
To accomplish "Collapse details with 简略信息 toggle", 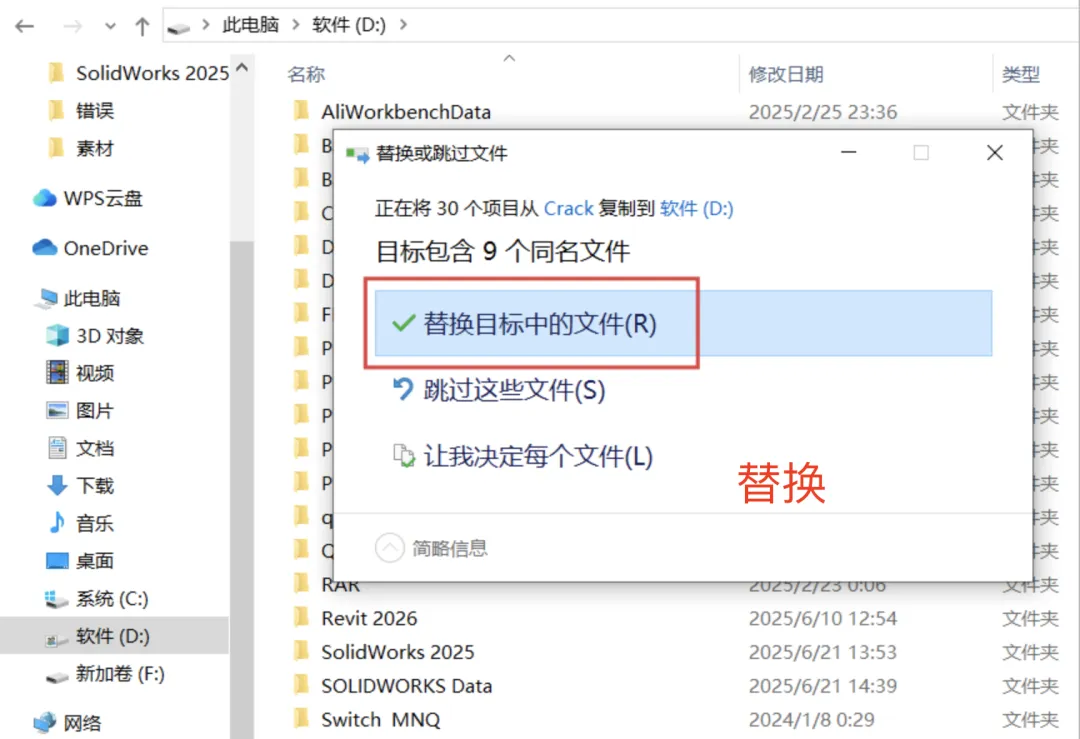I will pyautogui.click(x=432, y=548).
